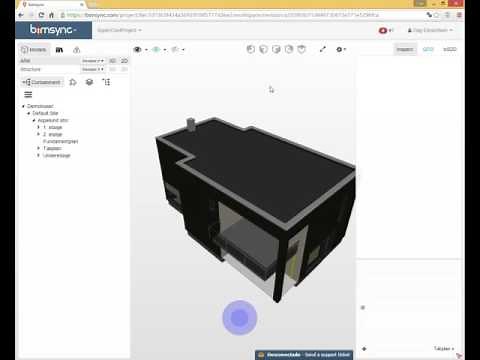Switch to the Inspect tab
The height and width of the screenshot is (360, 480).
tap(405, 49)
